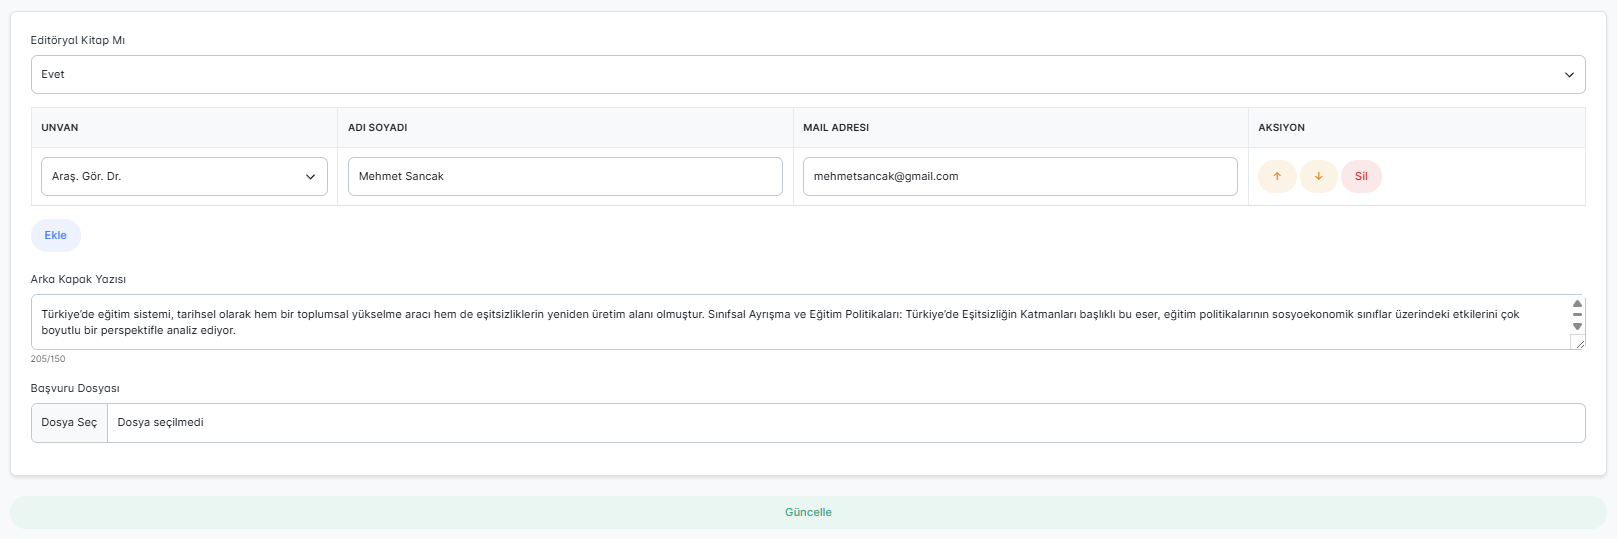This screenshot has height=539, width=1617.
Task: Click inside the Arka Kapak Yazısı text
Action: [x=780, y=322]
